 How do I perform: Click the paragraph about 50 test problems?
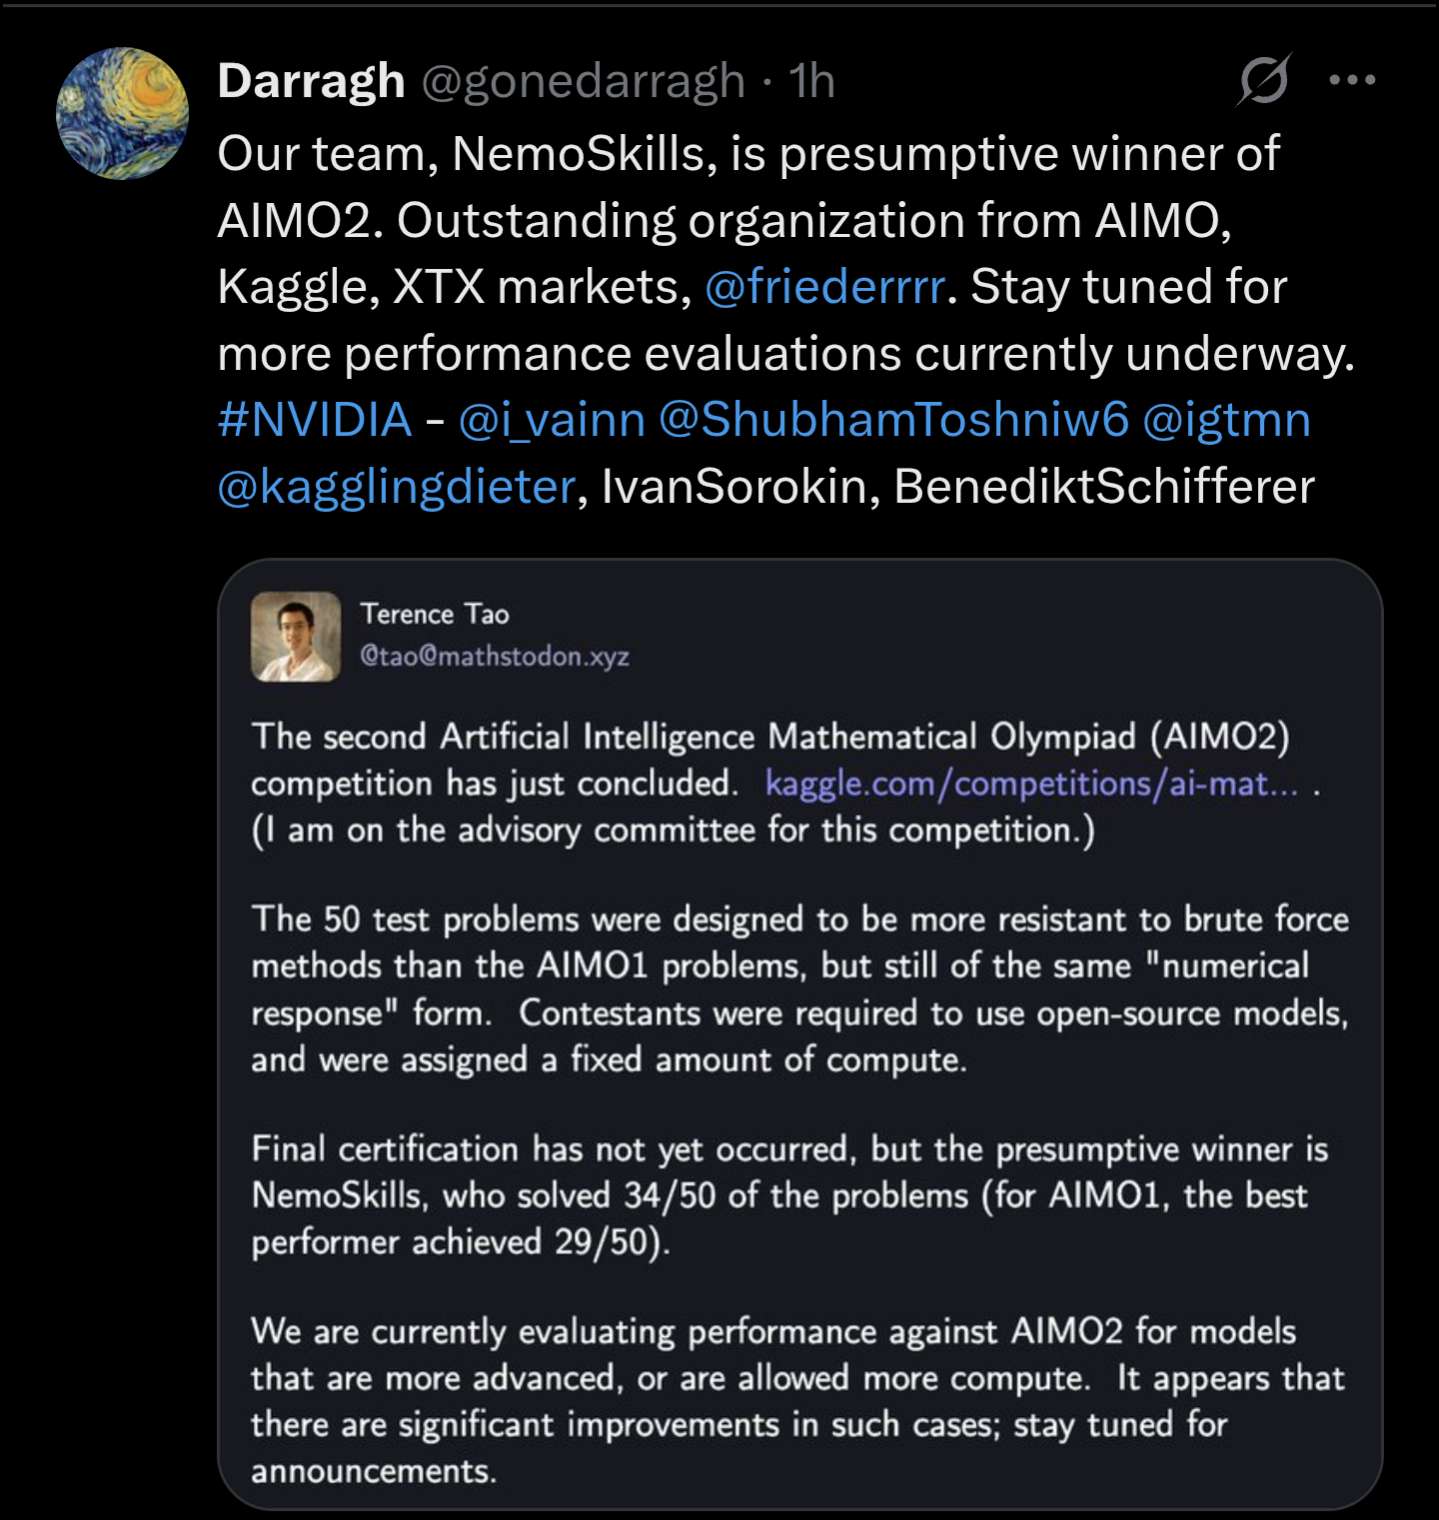(800, 989)
